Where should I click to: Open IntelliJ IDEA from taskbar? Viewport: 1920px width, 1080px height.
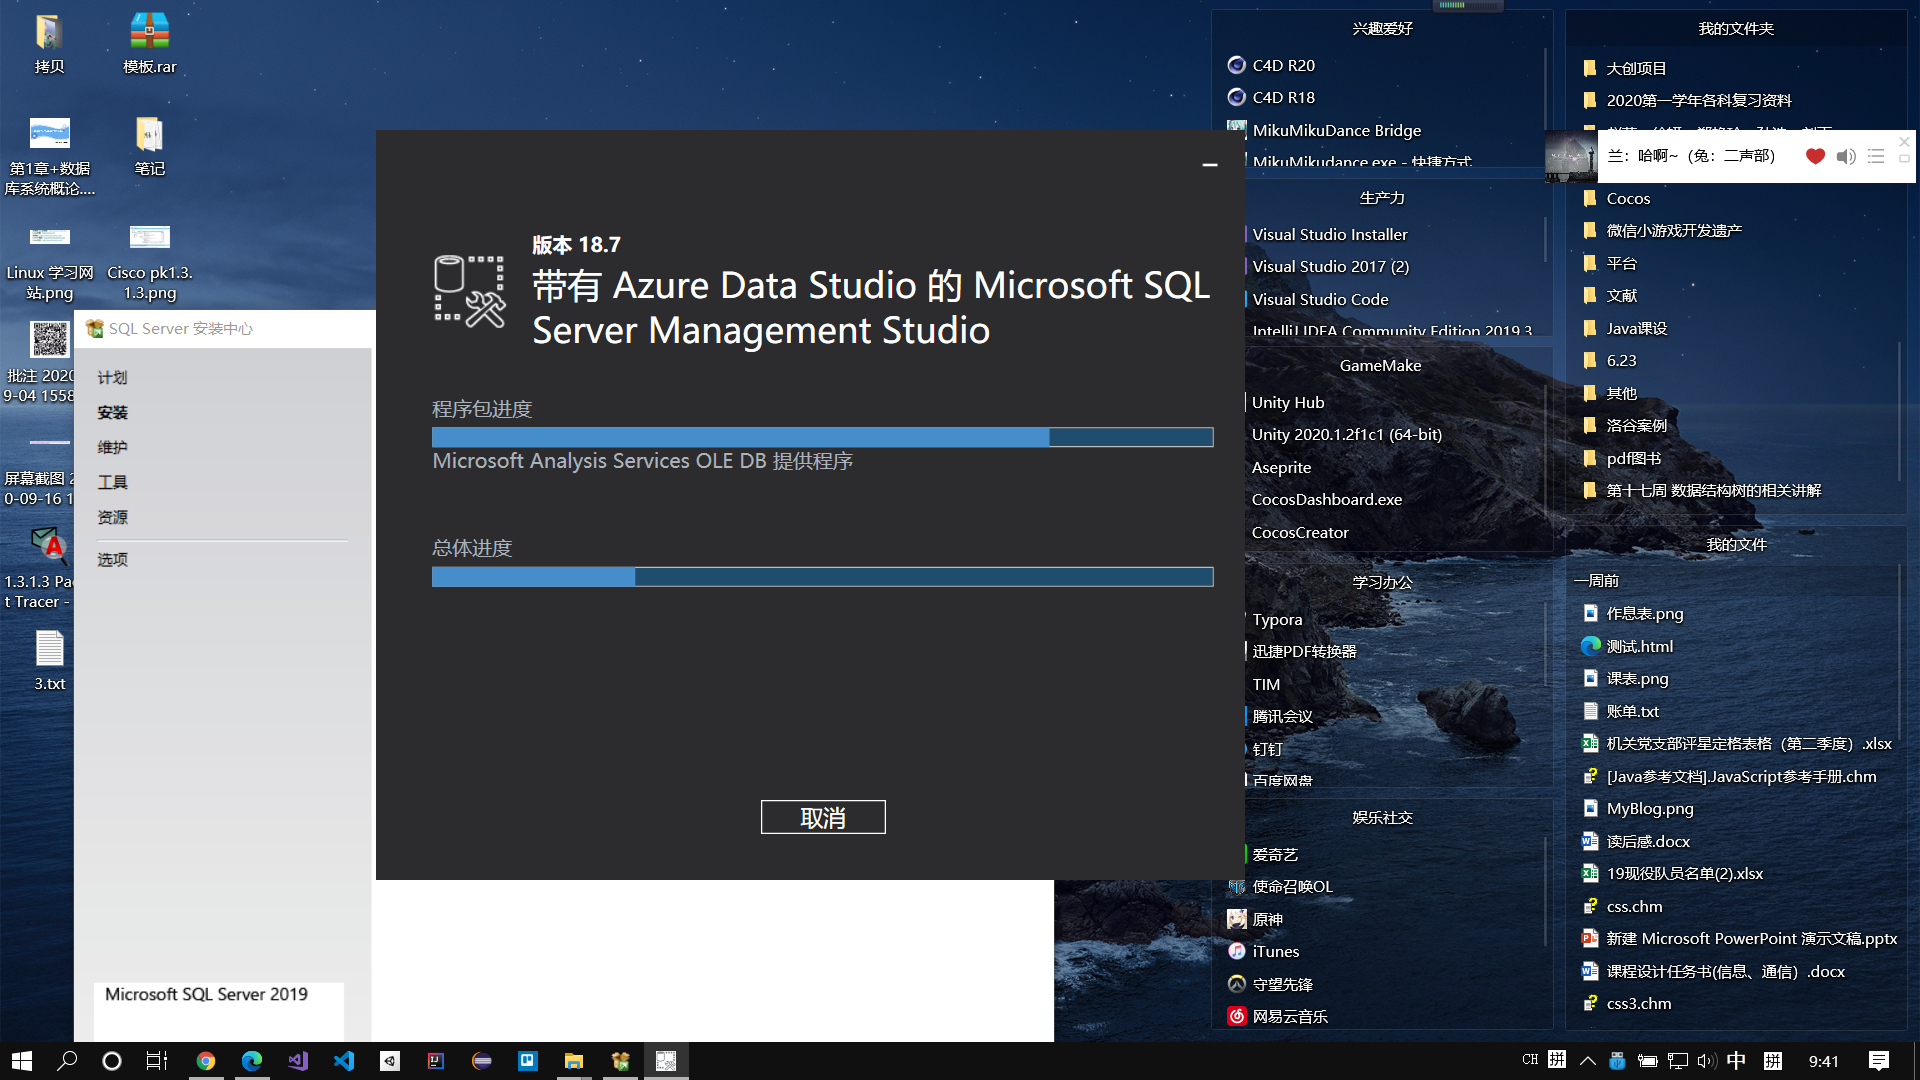pyautogui.click(x=436, y=1060)
